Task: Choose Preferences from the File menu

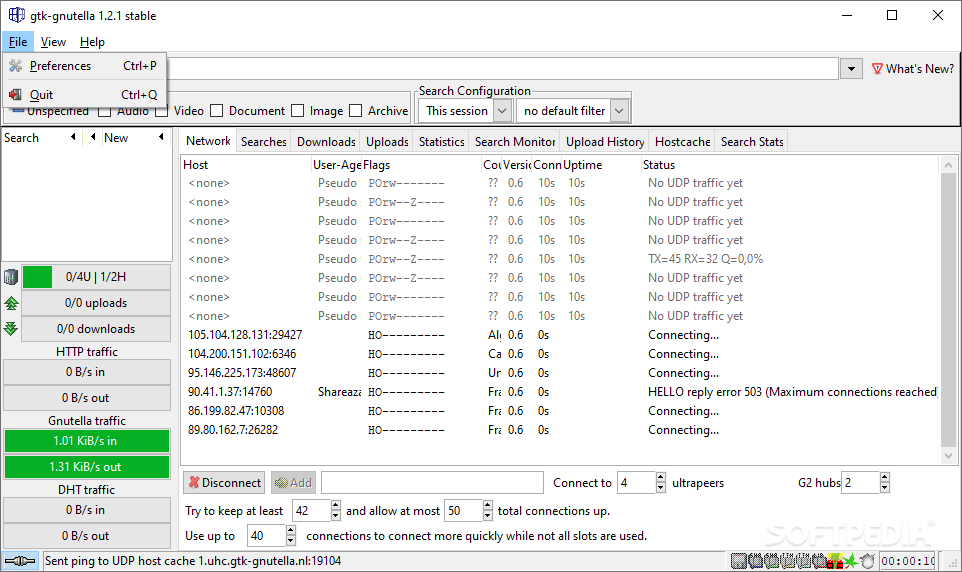Action: click(x=85, y=66)
